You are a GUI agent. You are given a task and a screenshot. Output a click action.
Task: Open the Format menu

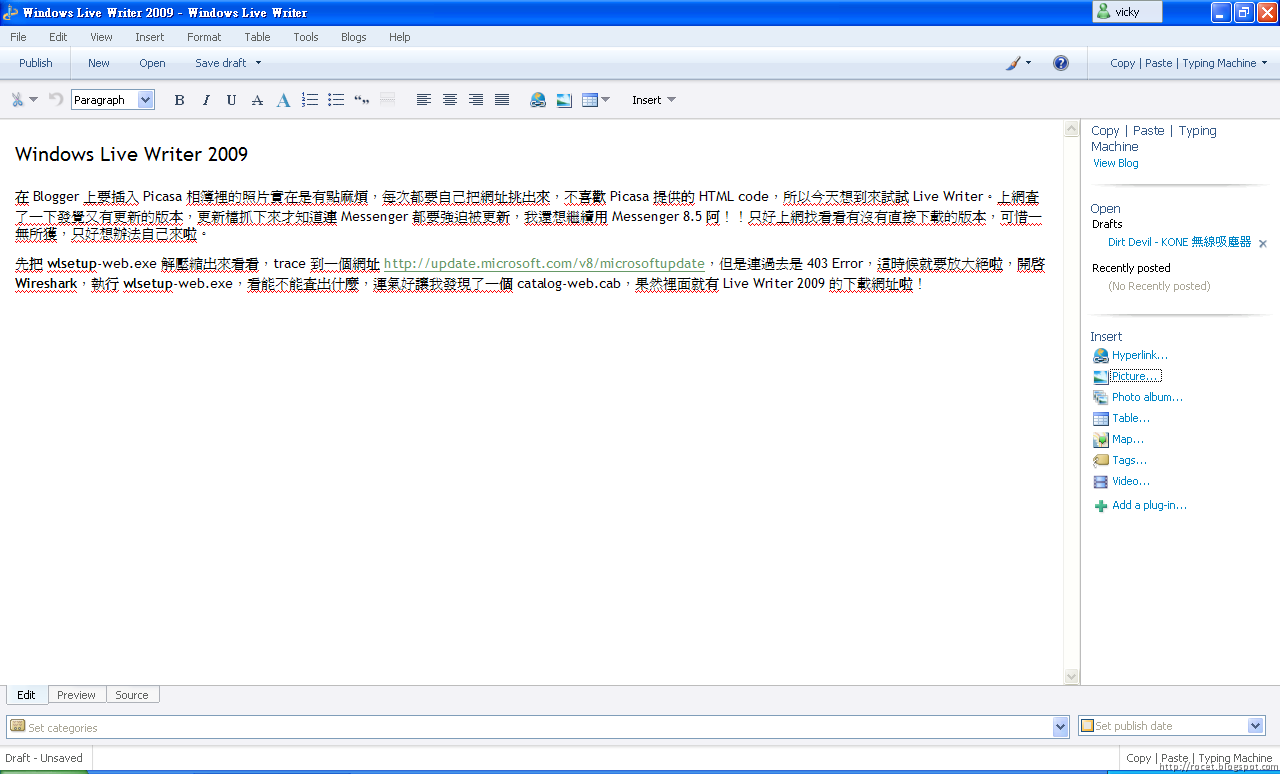point(204,37)
